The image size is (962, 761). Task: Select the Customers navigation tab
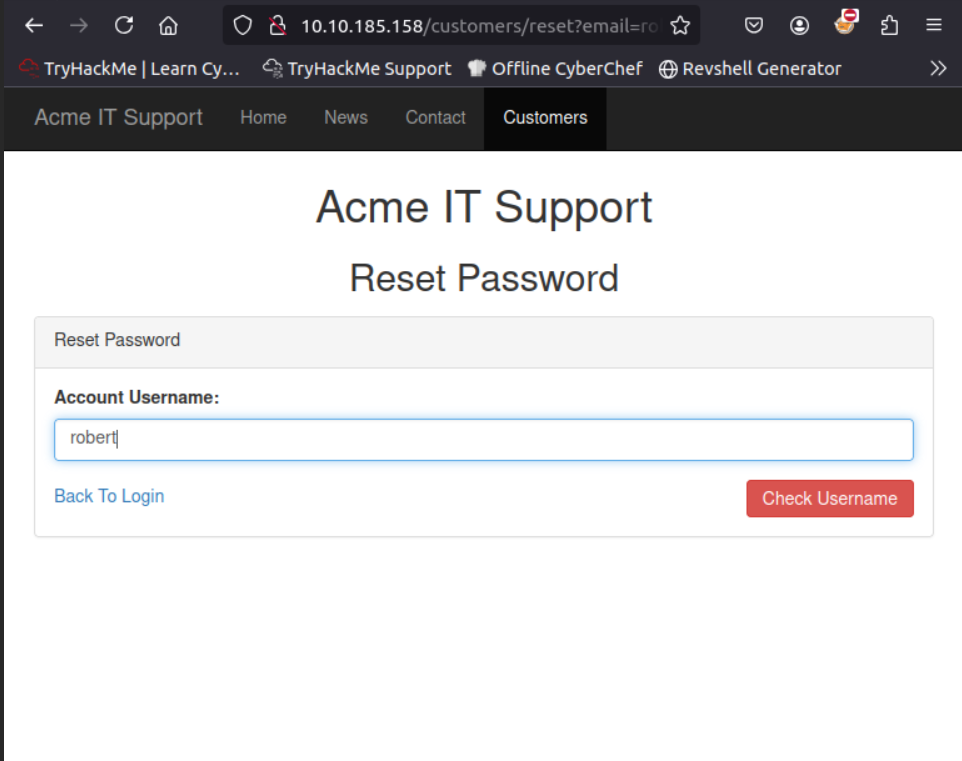pyautogui.click(x=545, y=118)
